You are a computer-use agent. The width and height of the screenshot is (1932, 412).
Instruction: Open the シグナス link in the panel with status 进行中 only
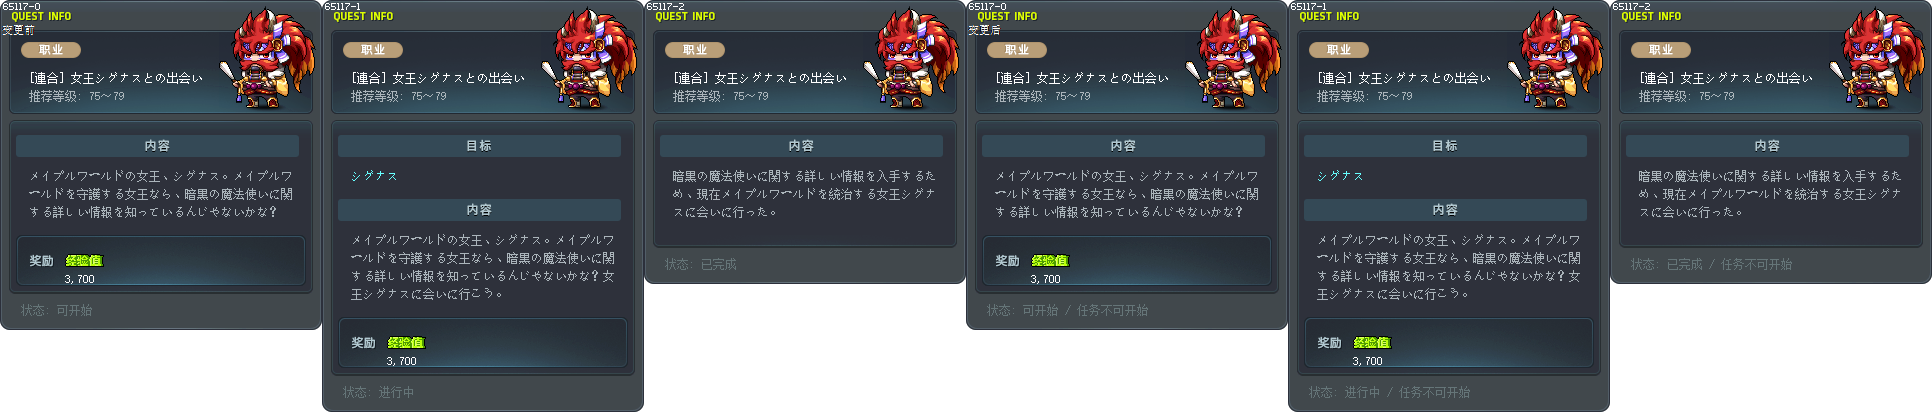pyautogui.click(x=374, y=176)
